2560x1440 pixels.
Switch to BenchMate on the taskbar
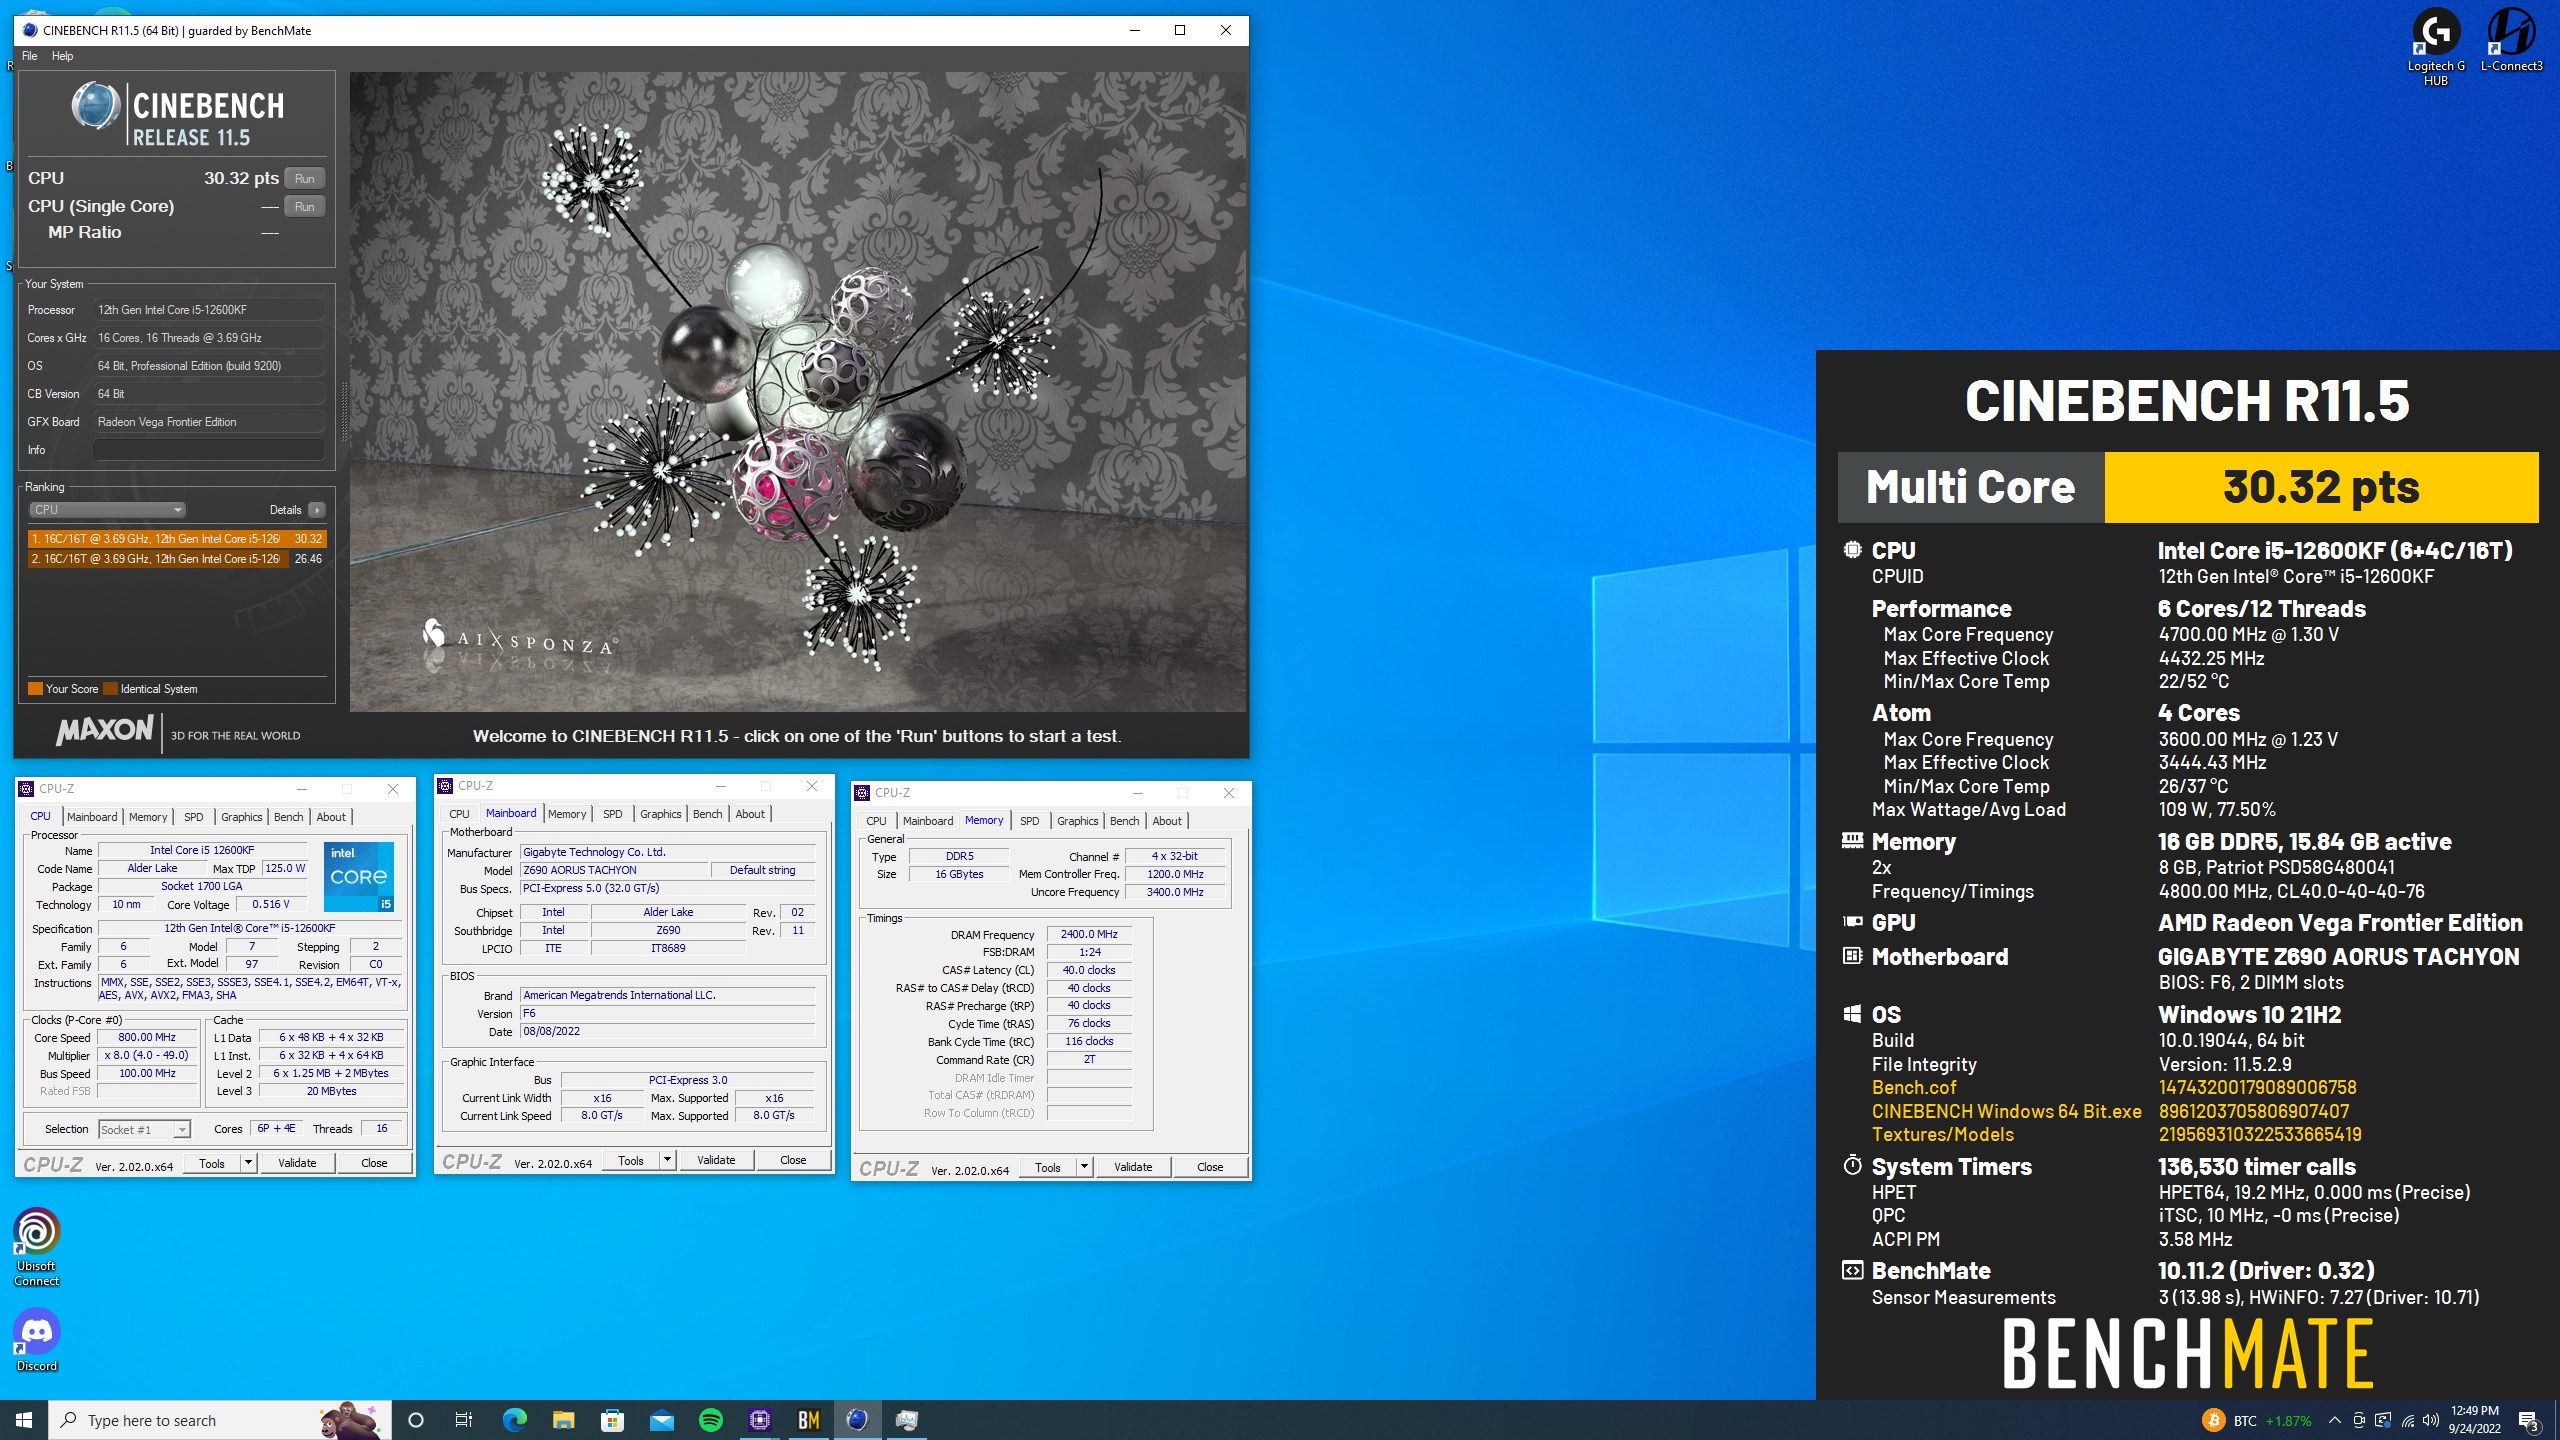[808, 1420]
